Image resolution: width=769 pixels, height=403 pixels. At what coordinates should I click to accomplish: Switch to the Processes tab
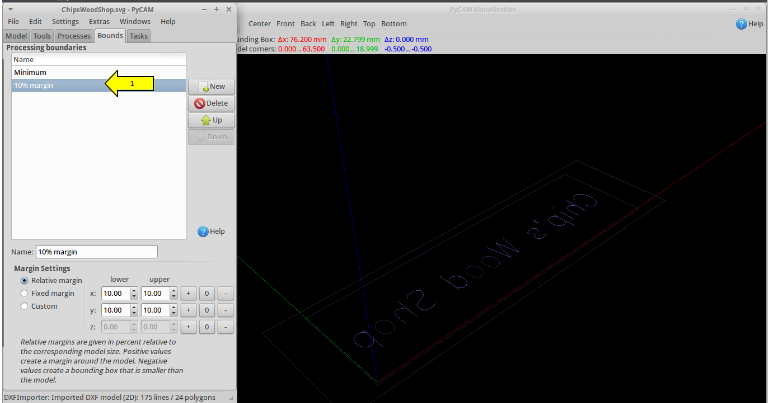74,36
